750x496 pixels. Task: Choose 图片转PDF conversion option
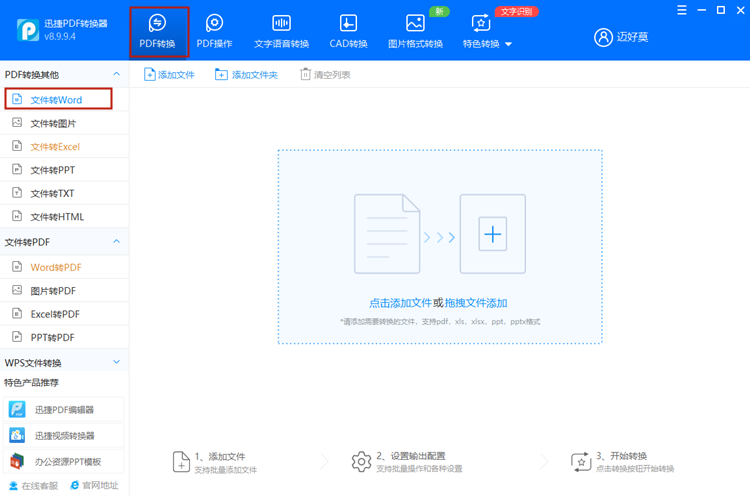click(55, 290)
